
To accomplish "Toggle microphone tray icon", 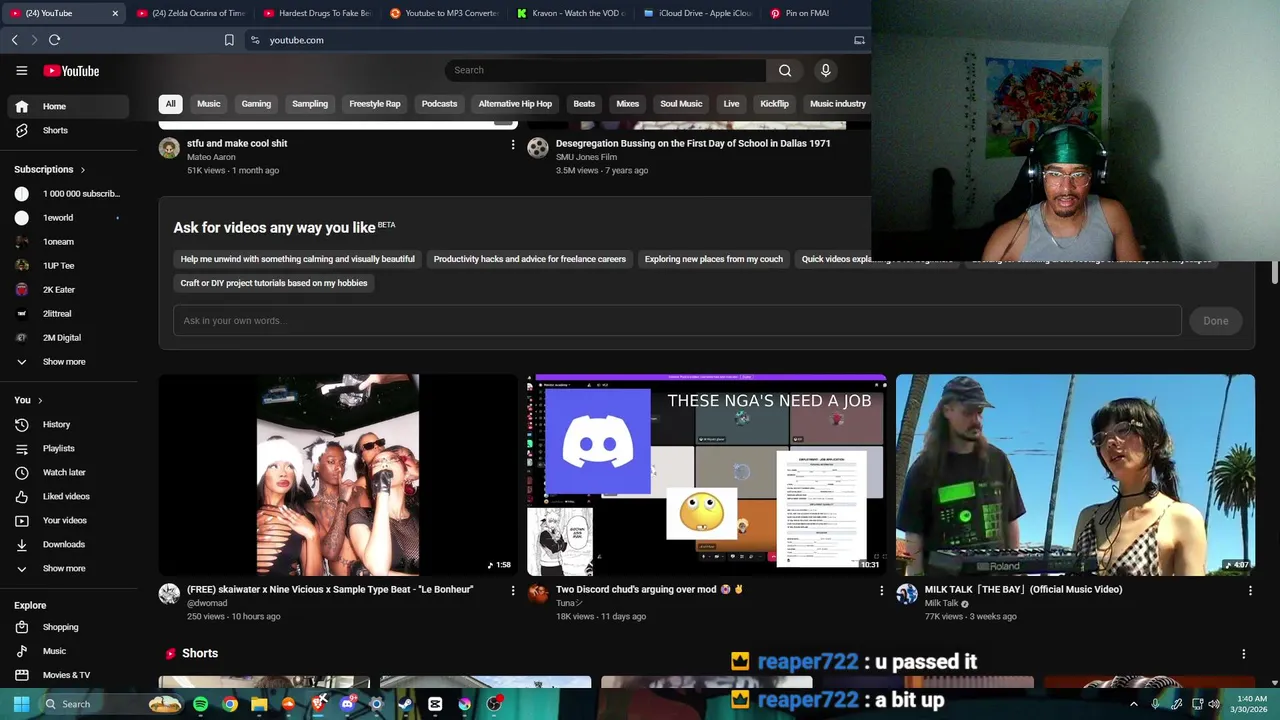I will pyautogui.click(x=1155, y=704).
